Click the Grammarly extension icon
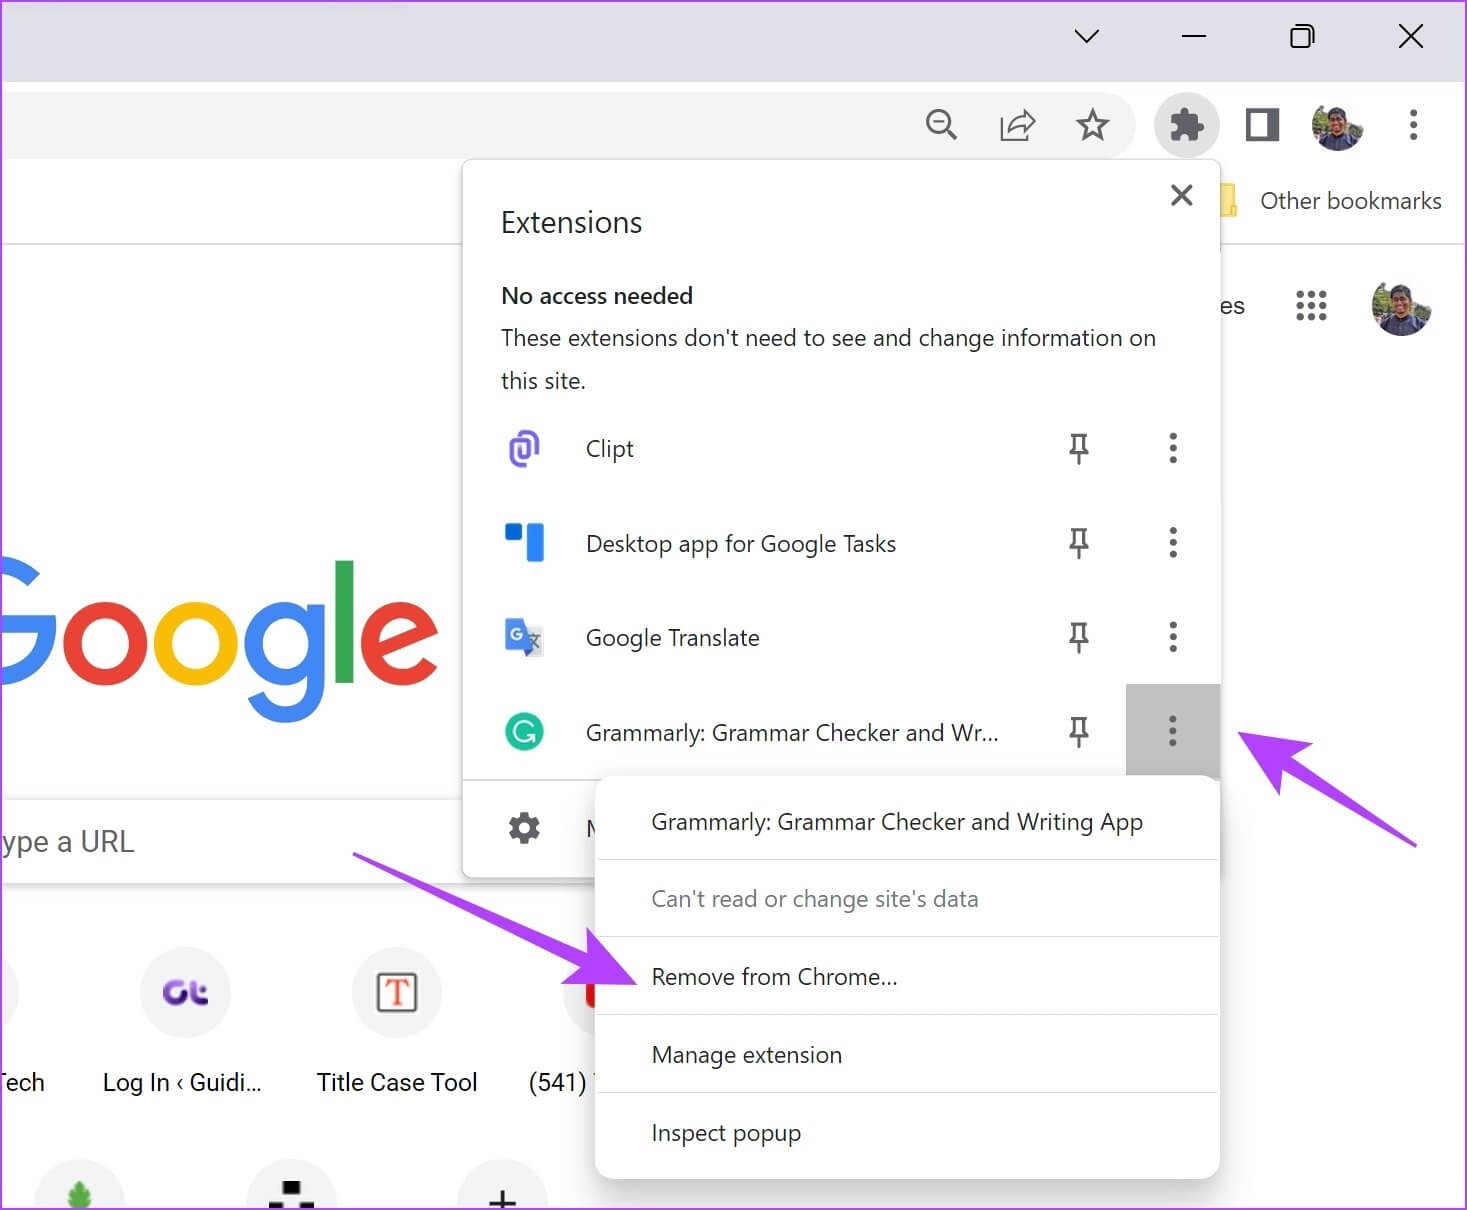The height and width of the screenshot is (1210, 1467). (524, 732)
